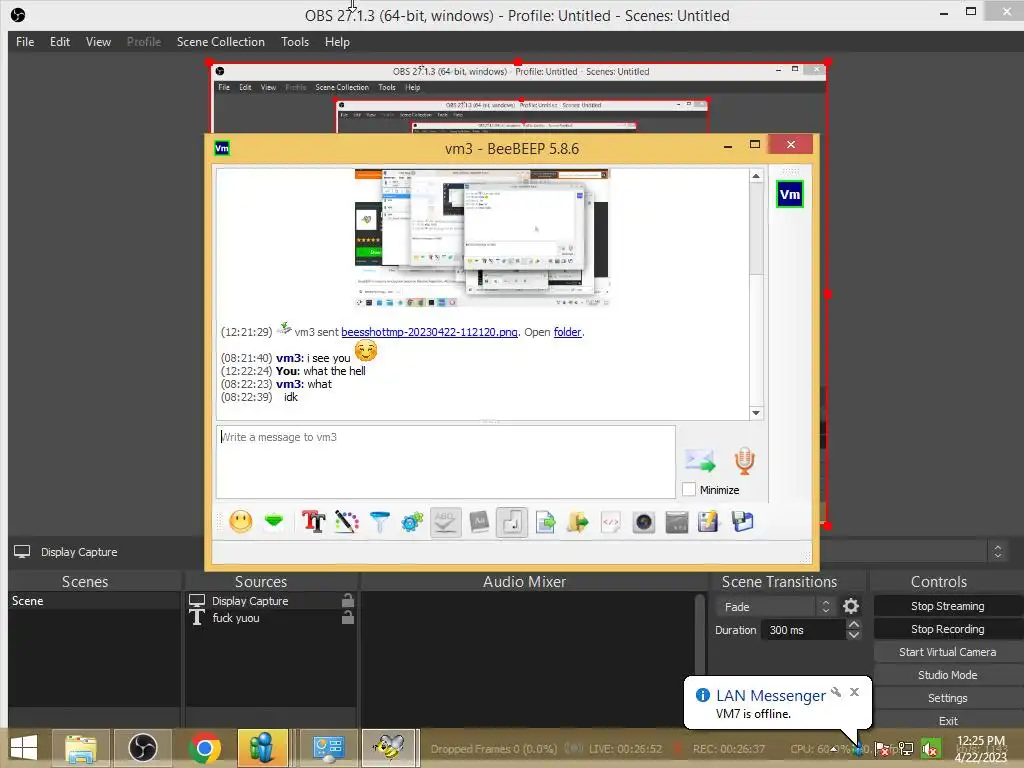Viewport: 1024px width, 768px height.
Task: Click the dark gray panel icon in BeeBEEP toolbar
Action: (677, 522)
